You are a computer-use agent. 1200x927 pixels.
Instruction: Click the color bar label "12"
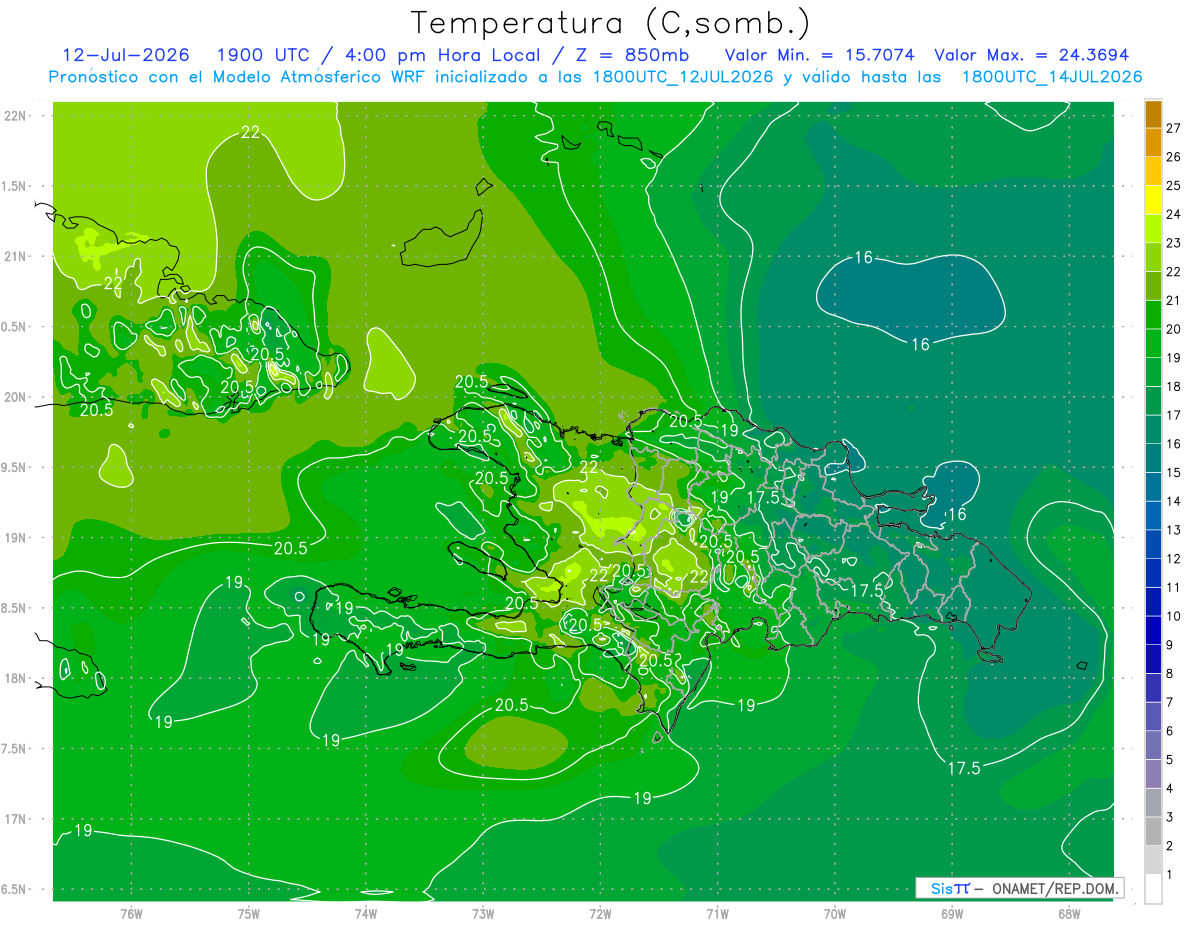point(1173,558)
